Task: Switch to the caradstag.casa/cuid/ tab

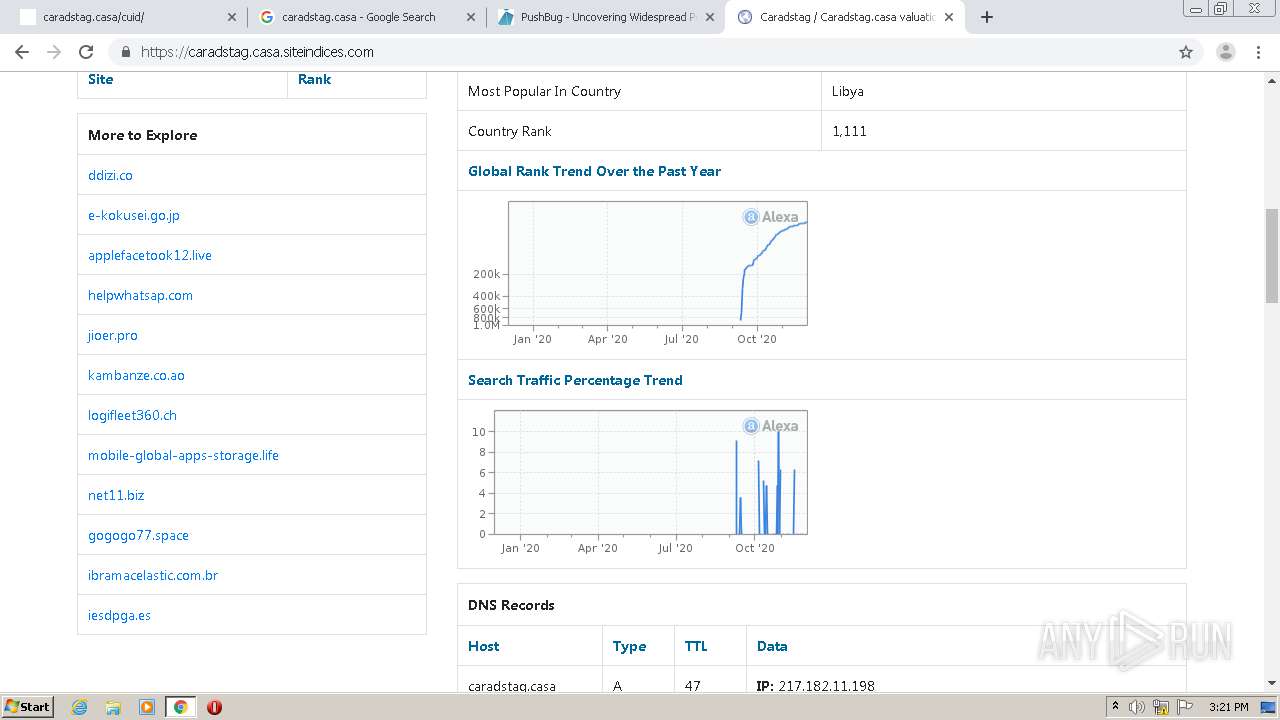Action: [x=127, y=17]
